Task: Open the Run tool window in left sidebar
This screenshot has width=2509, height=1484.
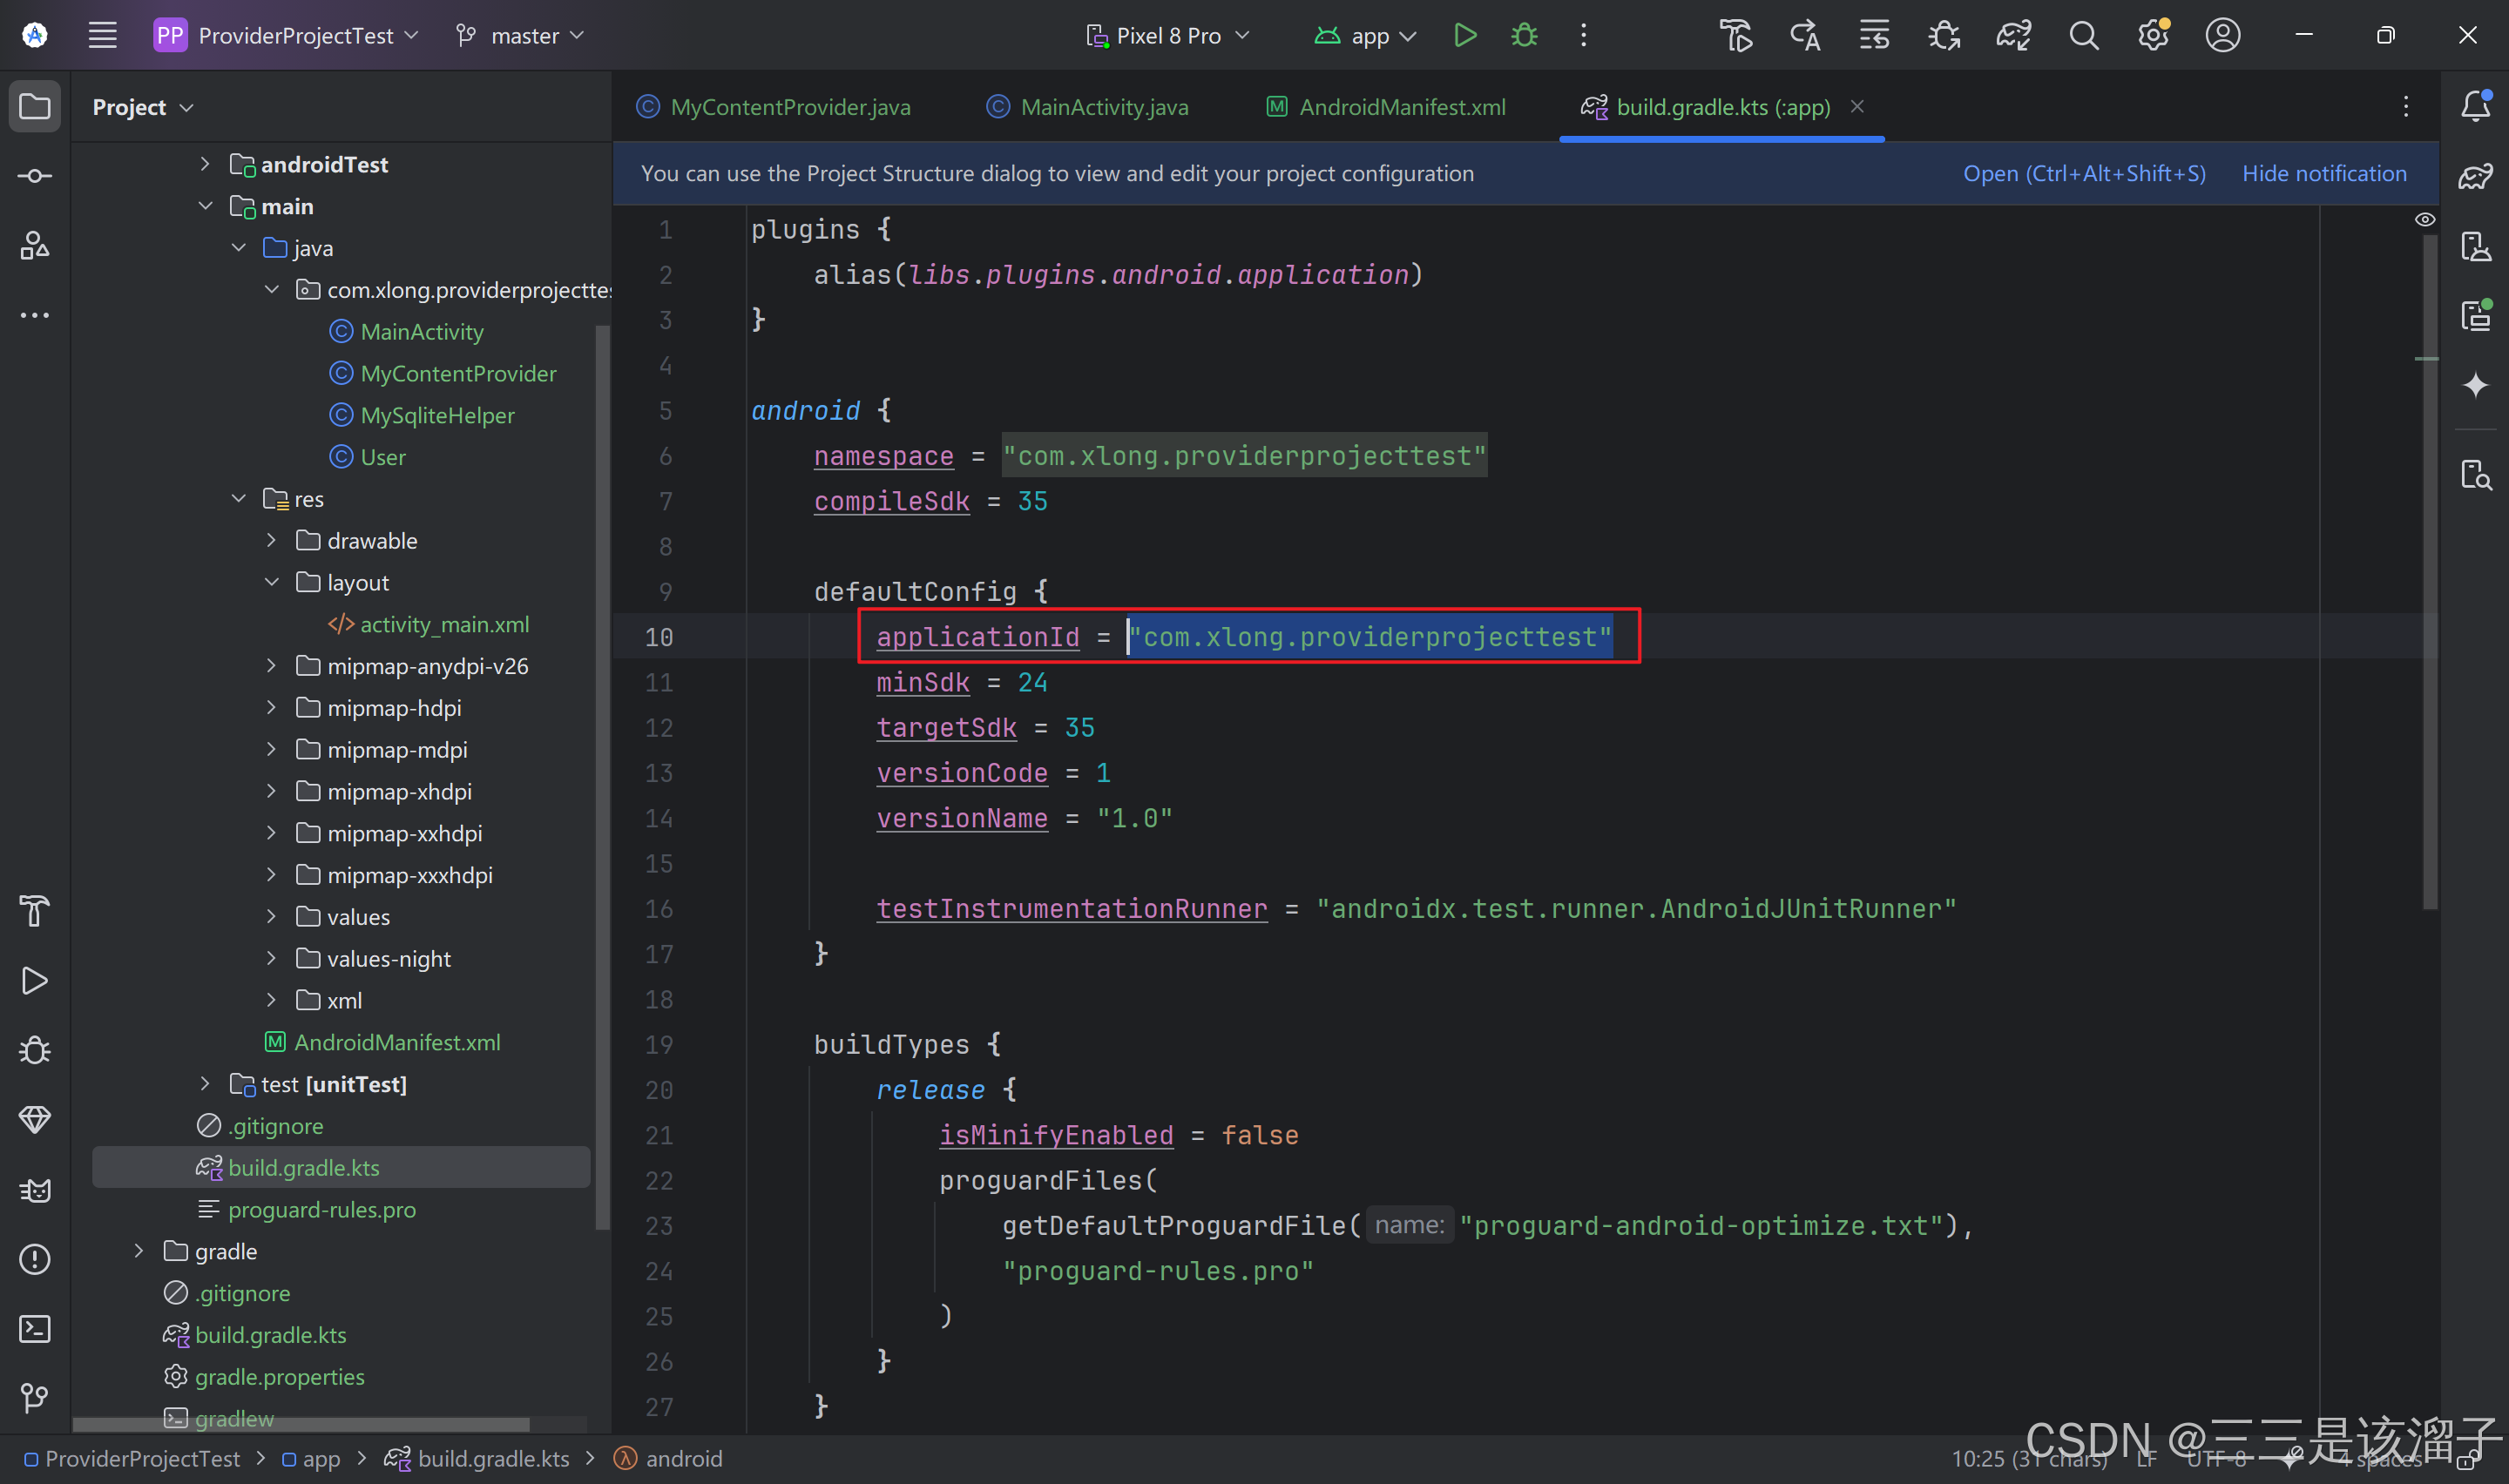Action: click(35, 980)
